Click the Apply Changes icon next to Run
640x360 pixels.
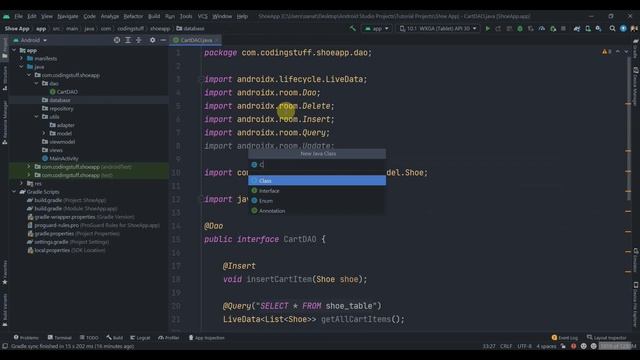[498, 29]
